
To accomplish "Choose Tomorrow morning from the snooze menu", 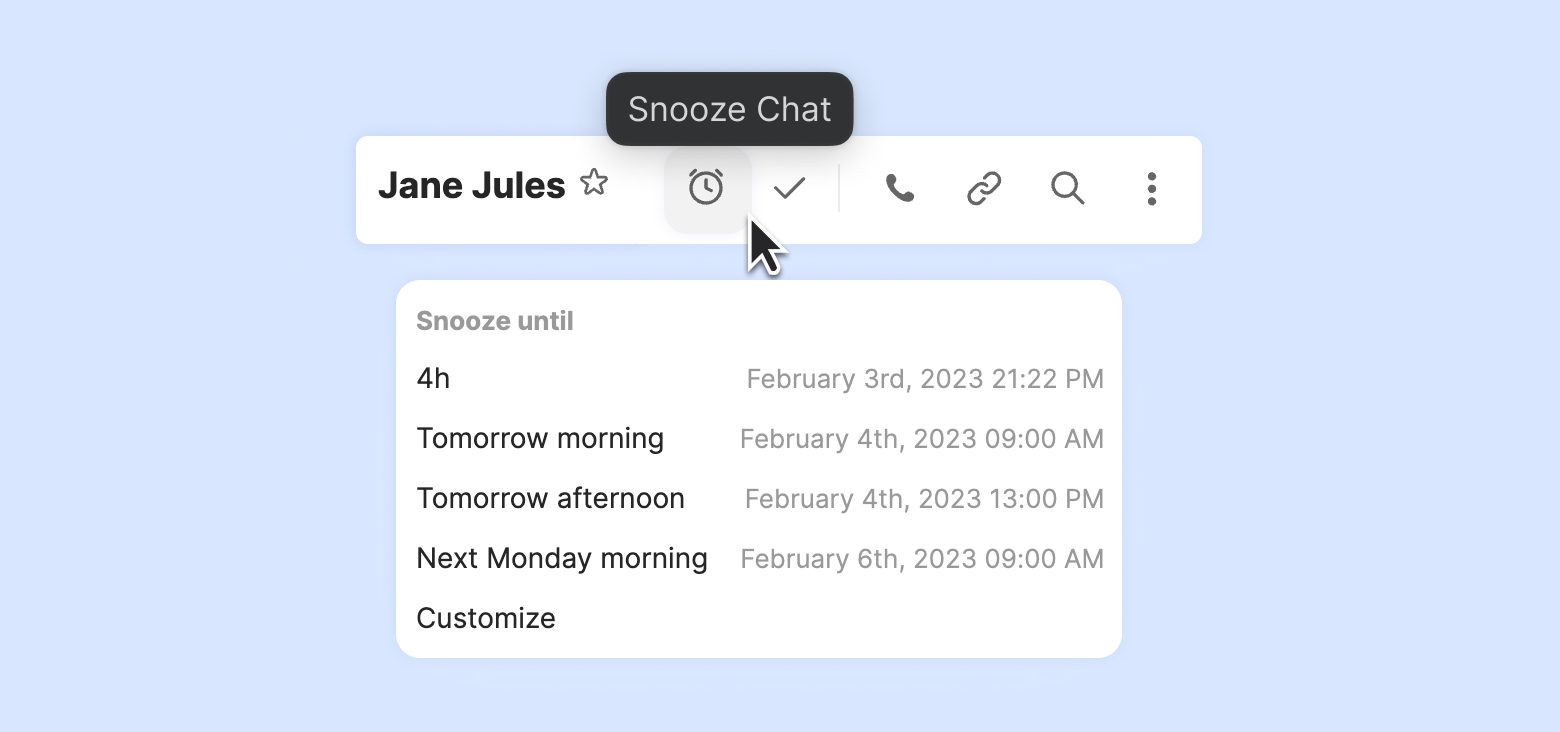I will [540, 439].
